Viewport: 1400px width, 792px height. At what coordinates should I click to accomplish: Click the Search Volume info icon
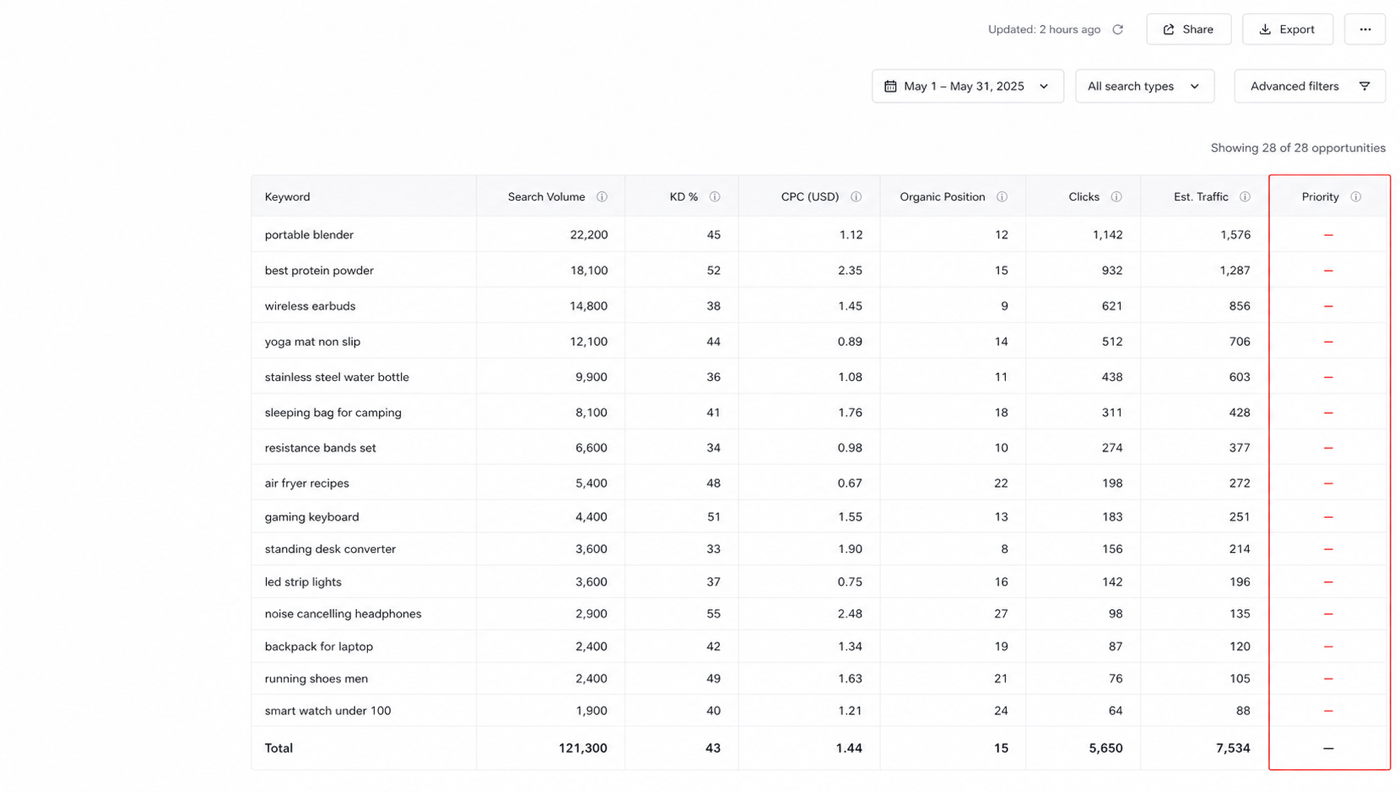[x=602, y=197]
